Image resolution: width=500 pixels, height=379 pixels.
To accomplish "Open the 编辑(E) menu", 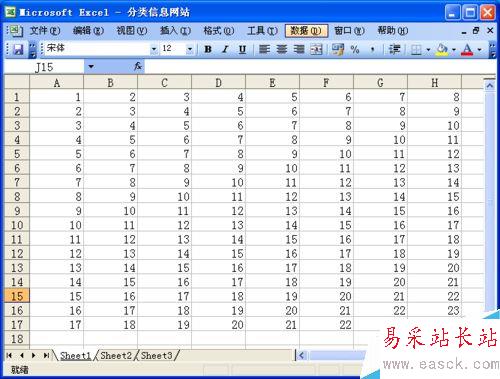I will [88, 31].
